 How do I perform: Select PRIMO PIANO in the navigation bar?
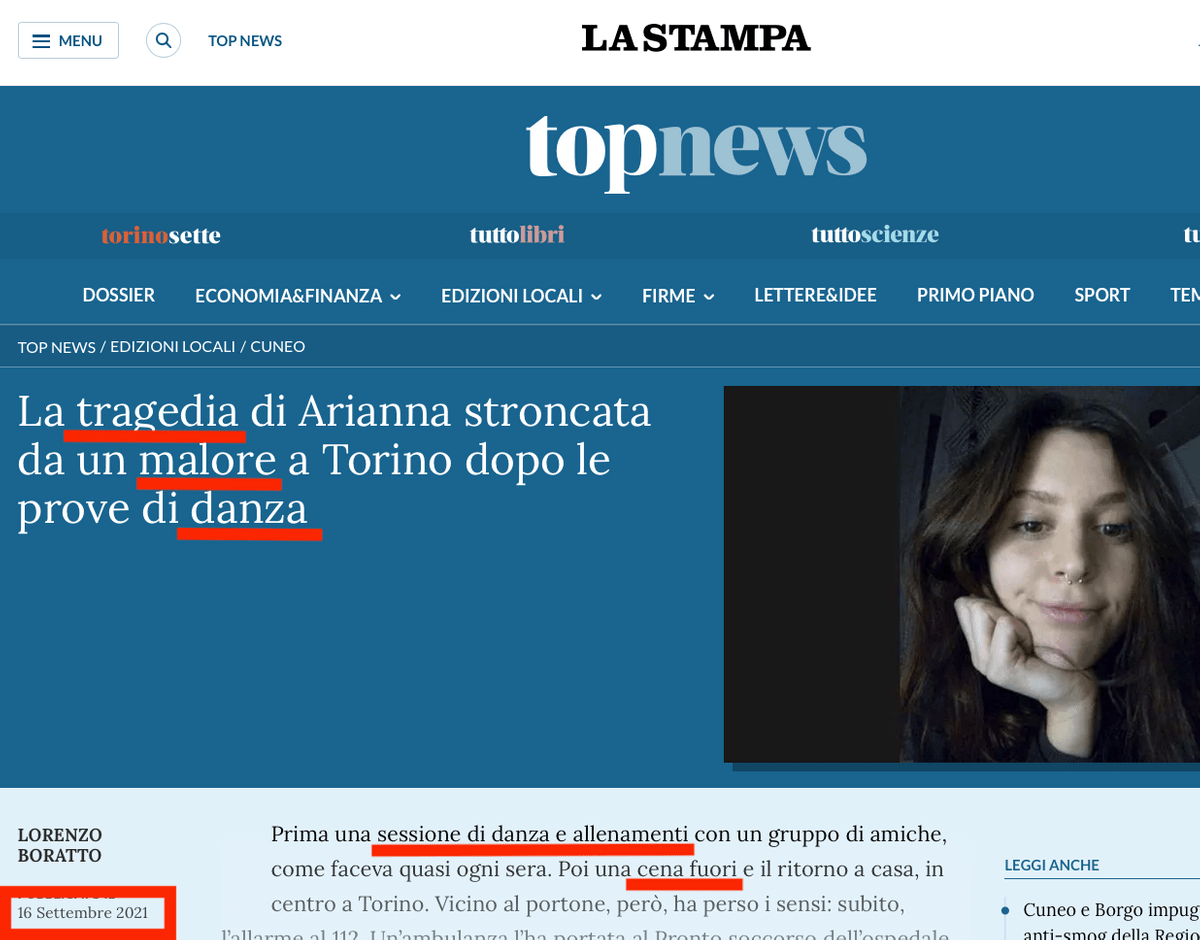point(975,295)
